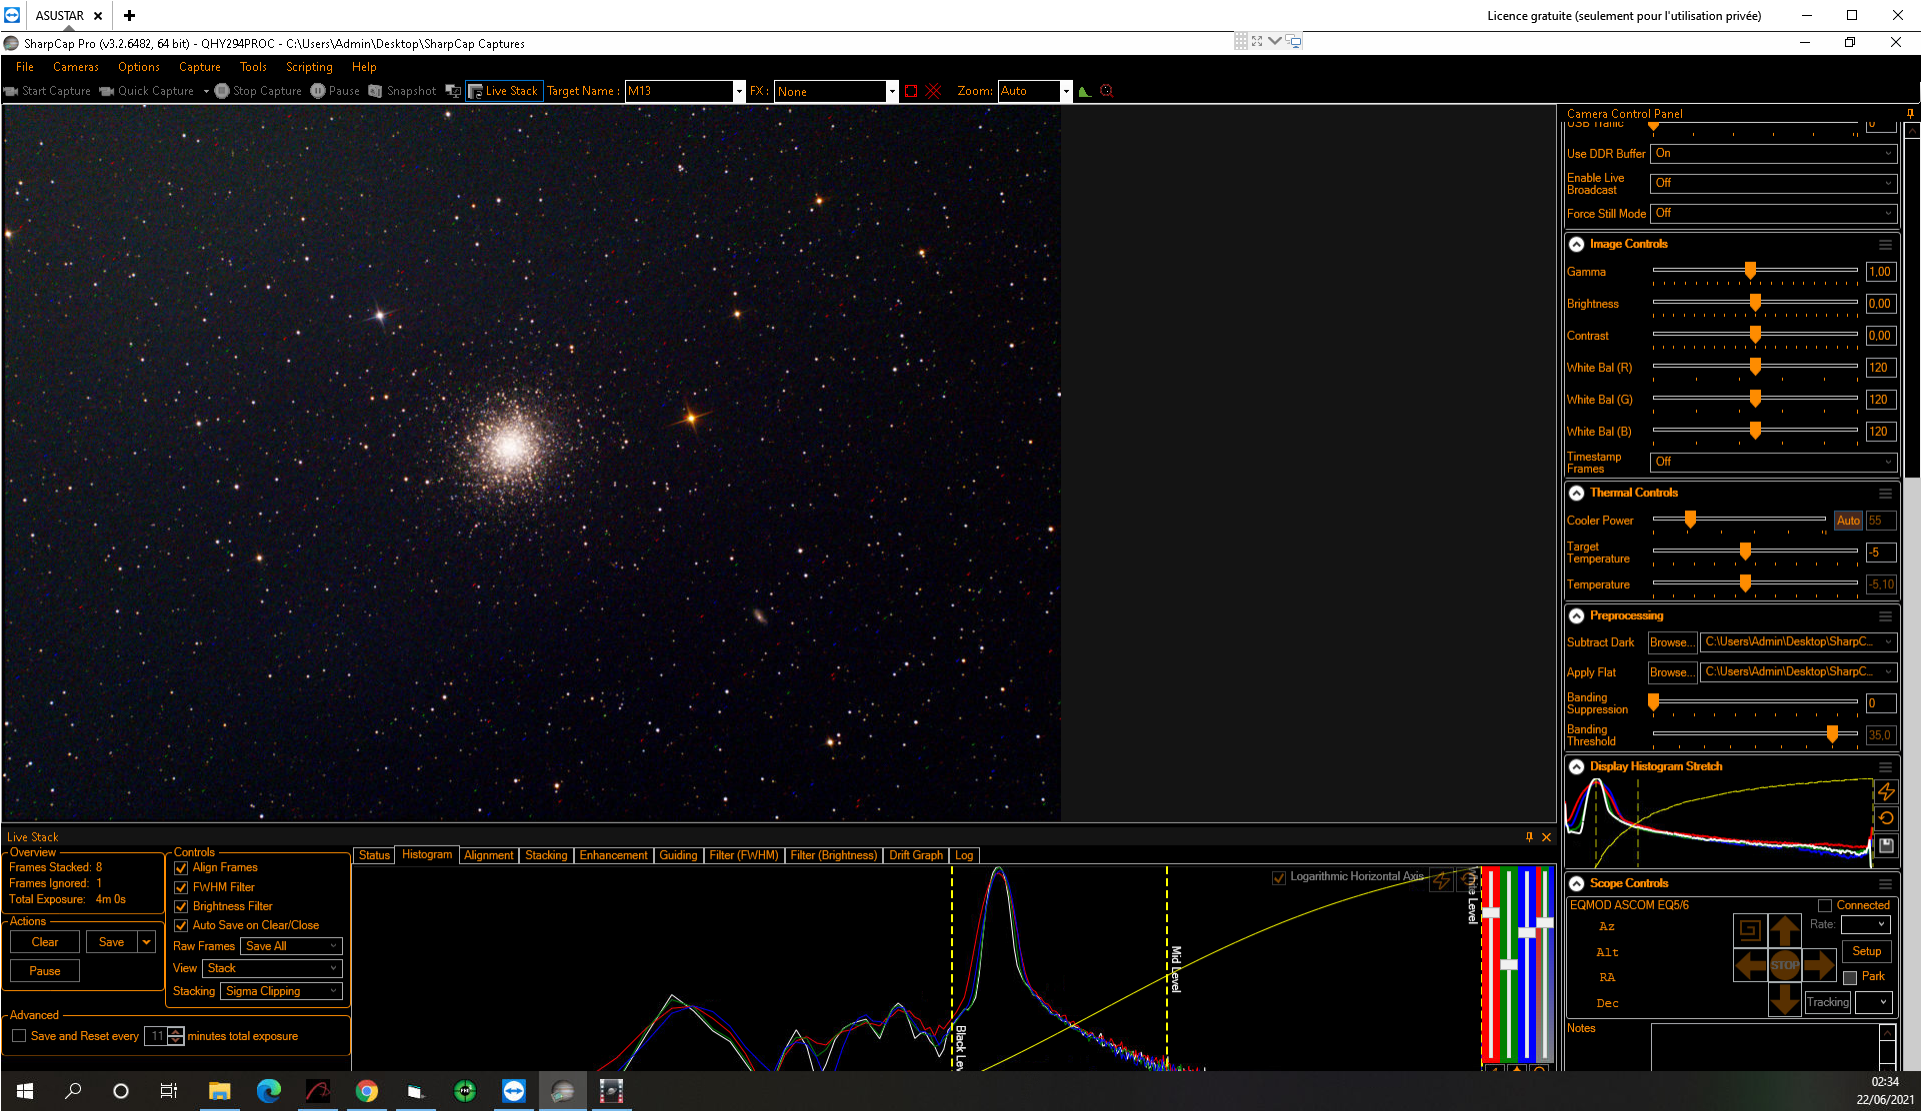The height and width of the screenshot is (1112, 1922).
Task: Open the green histogram toolbar icon
Action: (1084, 91)
